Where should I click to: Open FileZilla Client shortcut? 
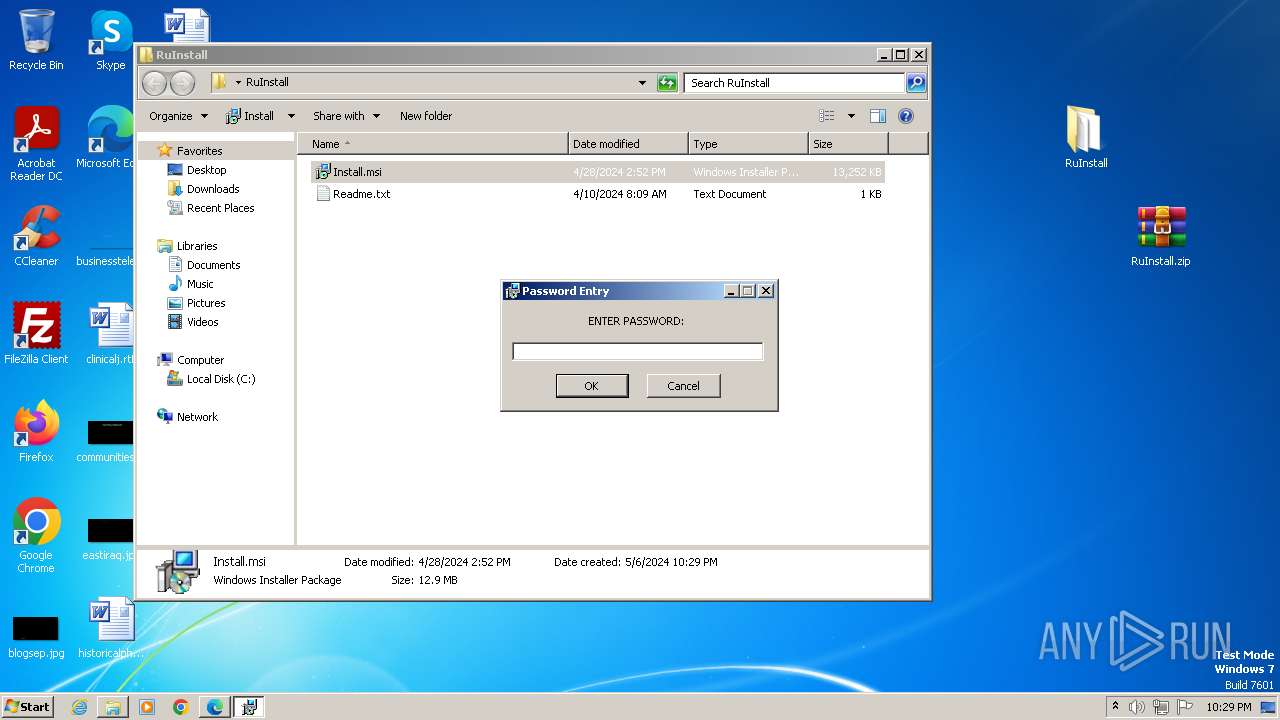click(x=36, y=333)
